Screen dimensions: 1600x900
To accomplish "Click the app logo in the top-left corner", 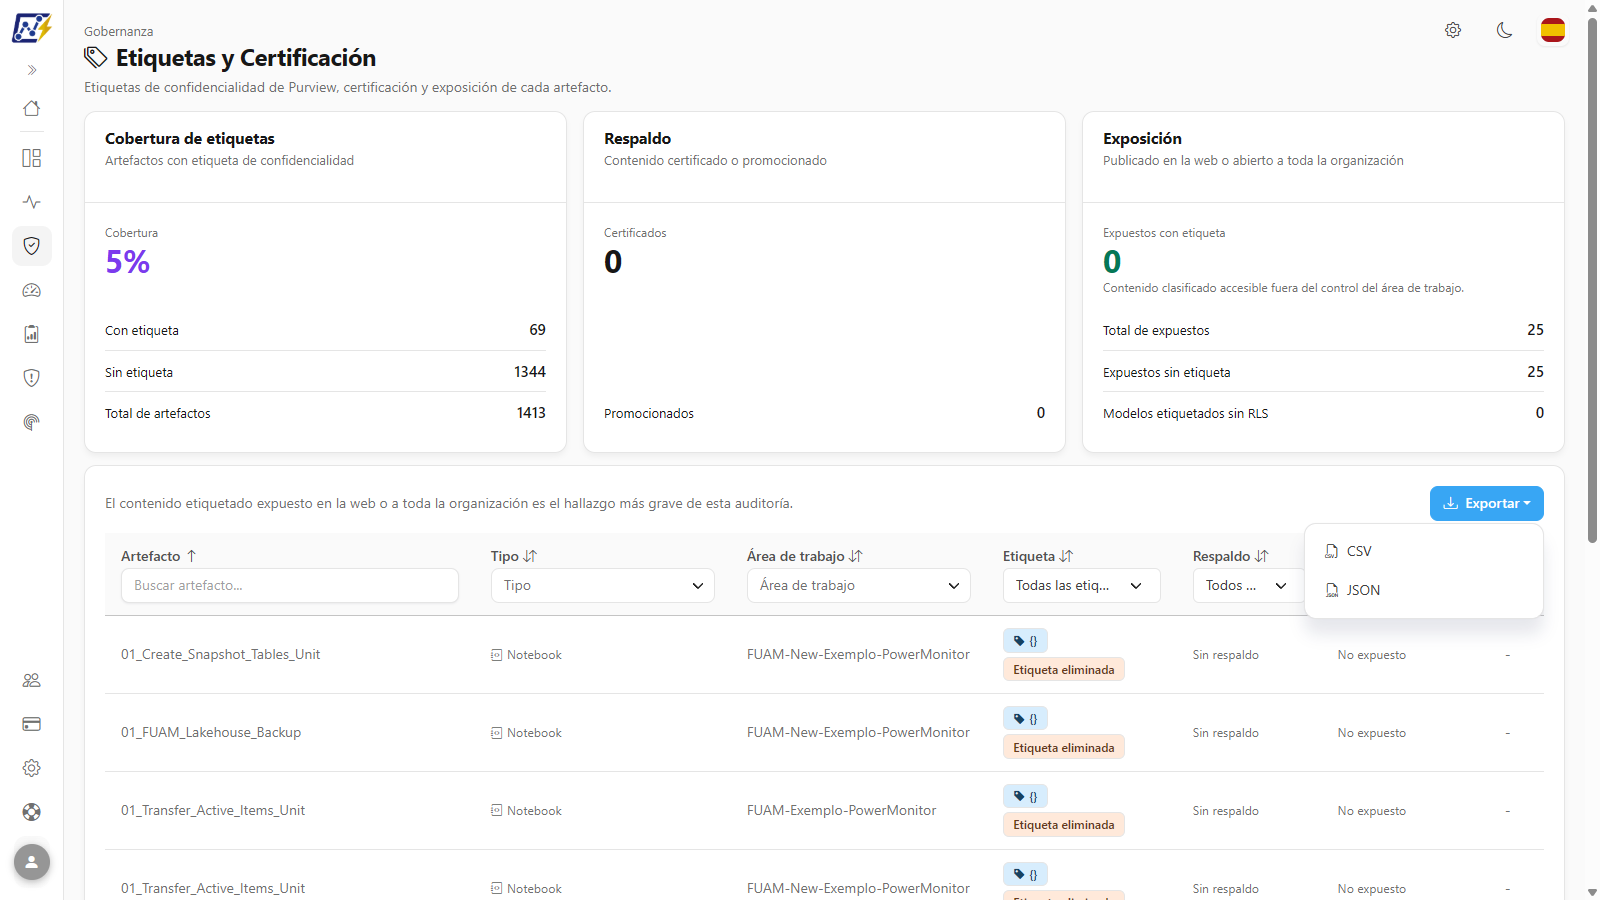I will click(31, 28).
